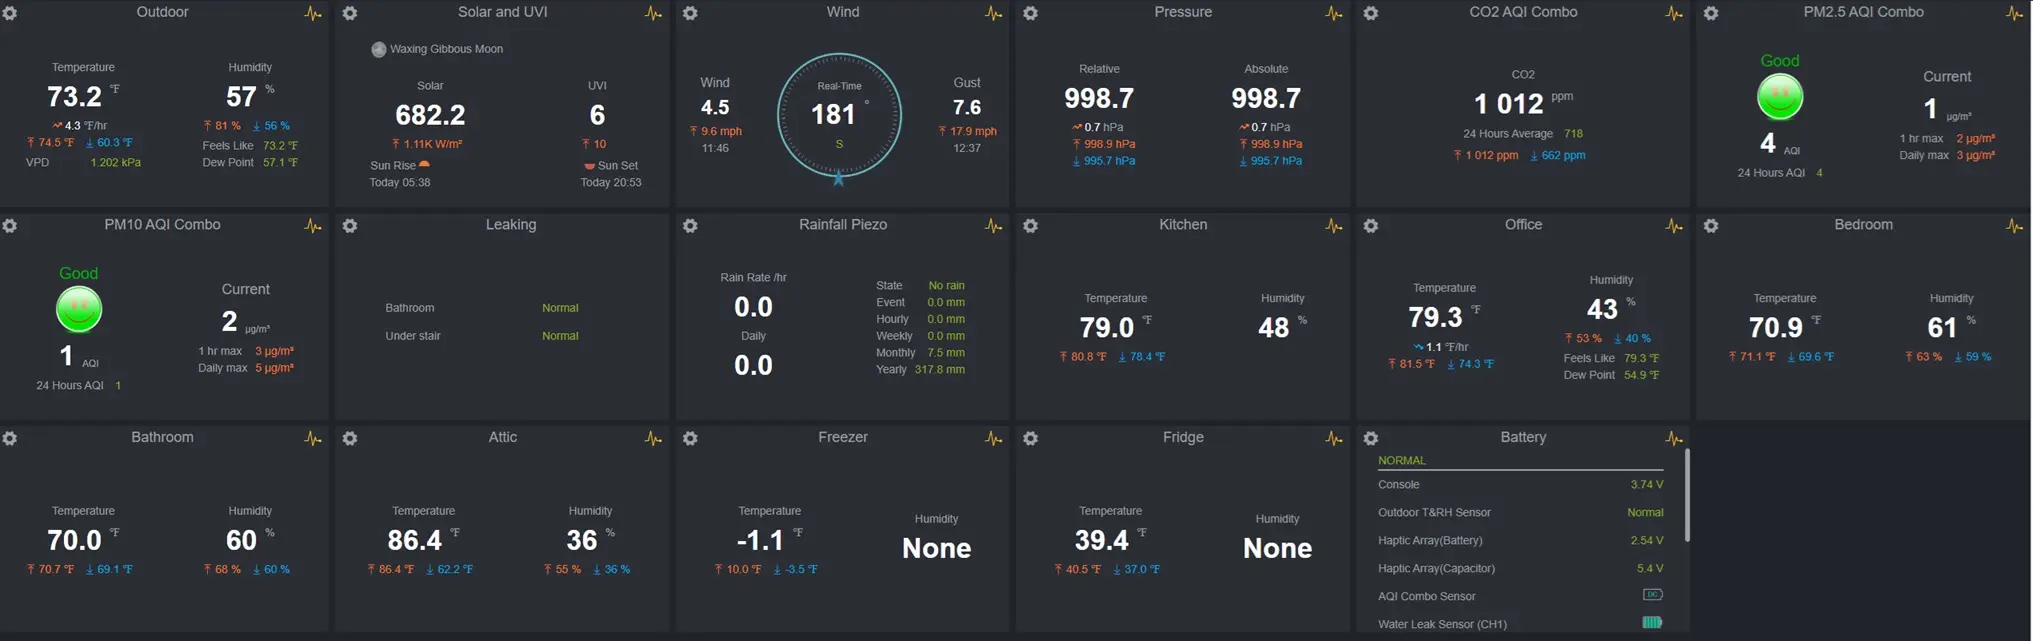Viewport: 2033px width, 641px height.
Task: Click PM2.5 green smiley face indicator
Action: 1780,97
